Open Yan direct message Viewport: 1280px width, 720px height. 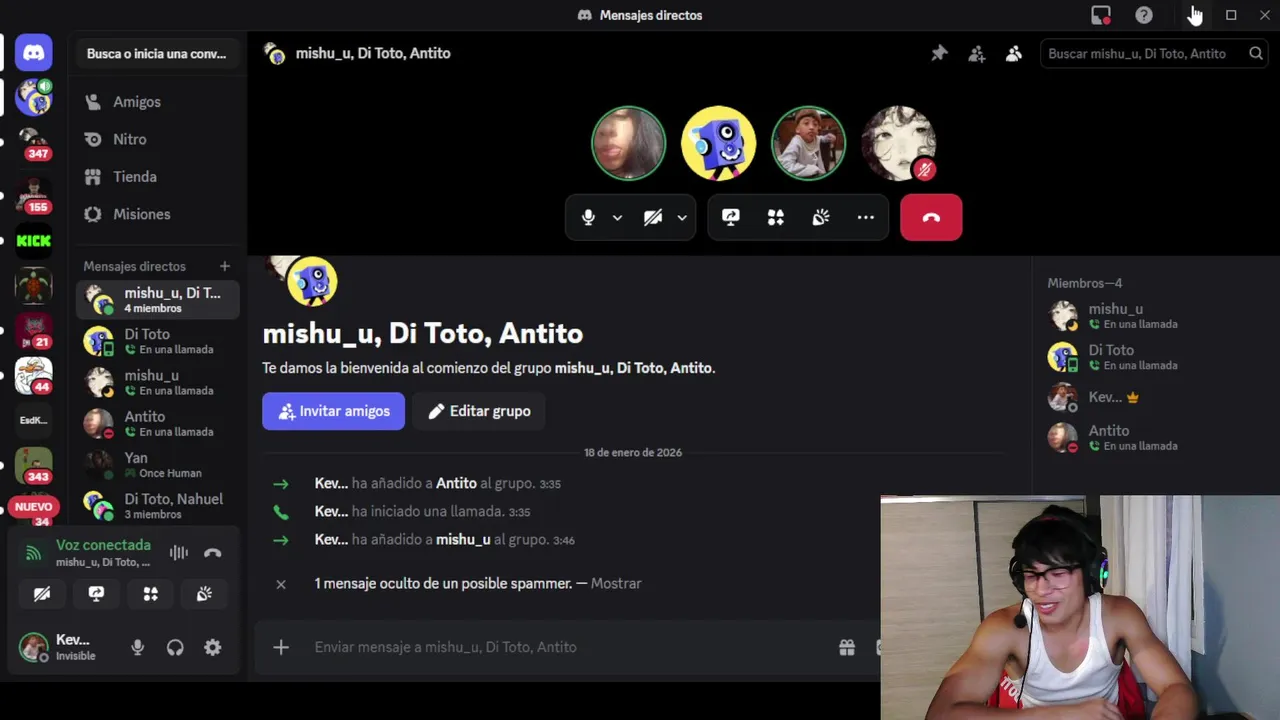click(x=157, y=464)
